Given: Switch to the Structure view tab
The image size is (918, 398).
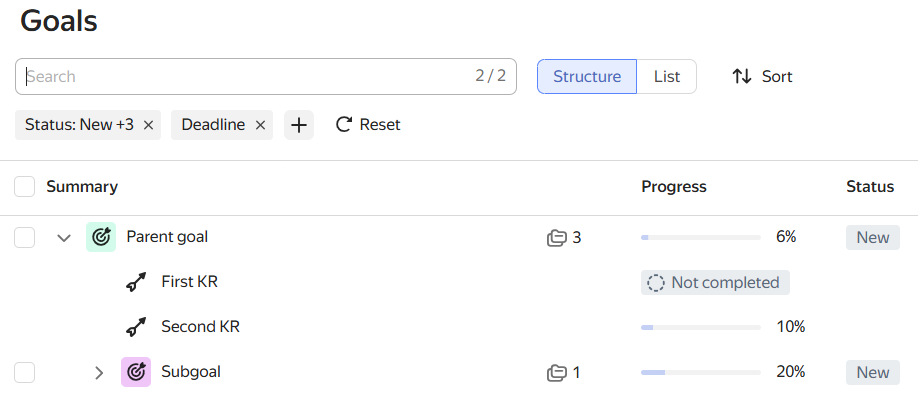Looking at the screenshot, I should click(587, 76).
